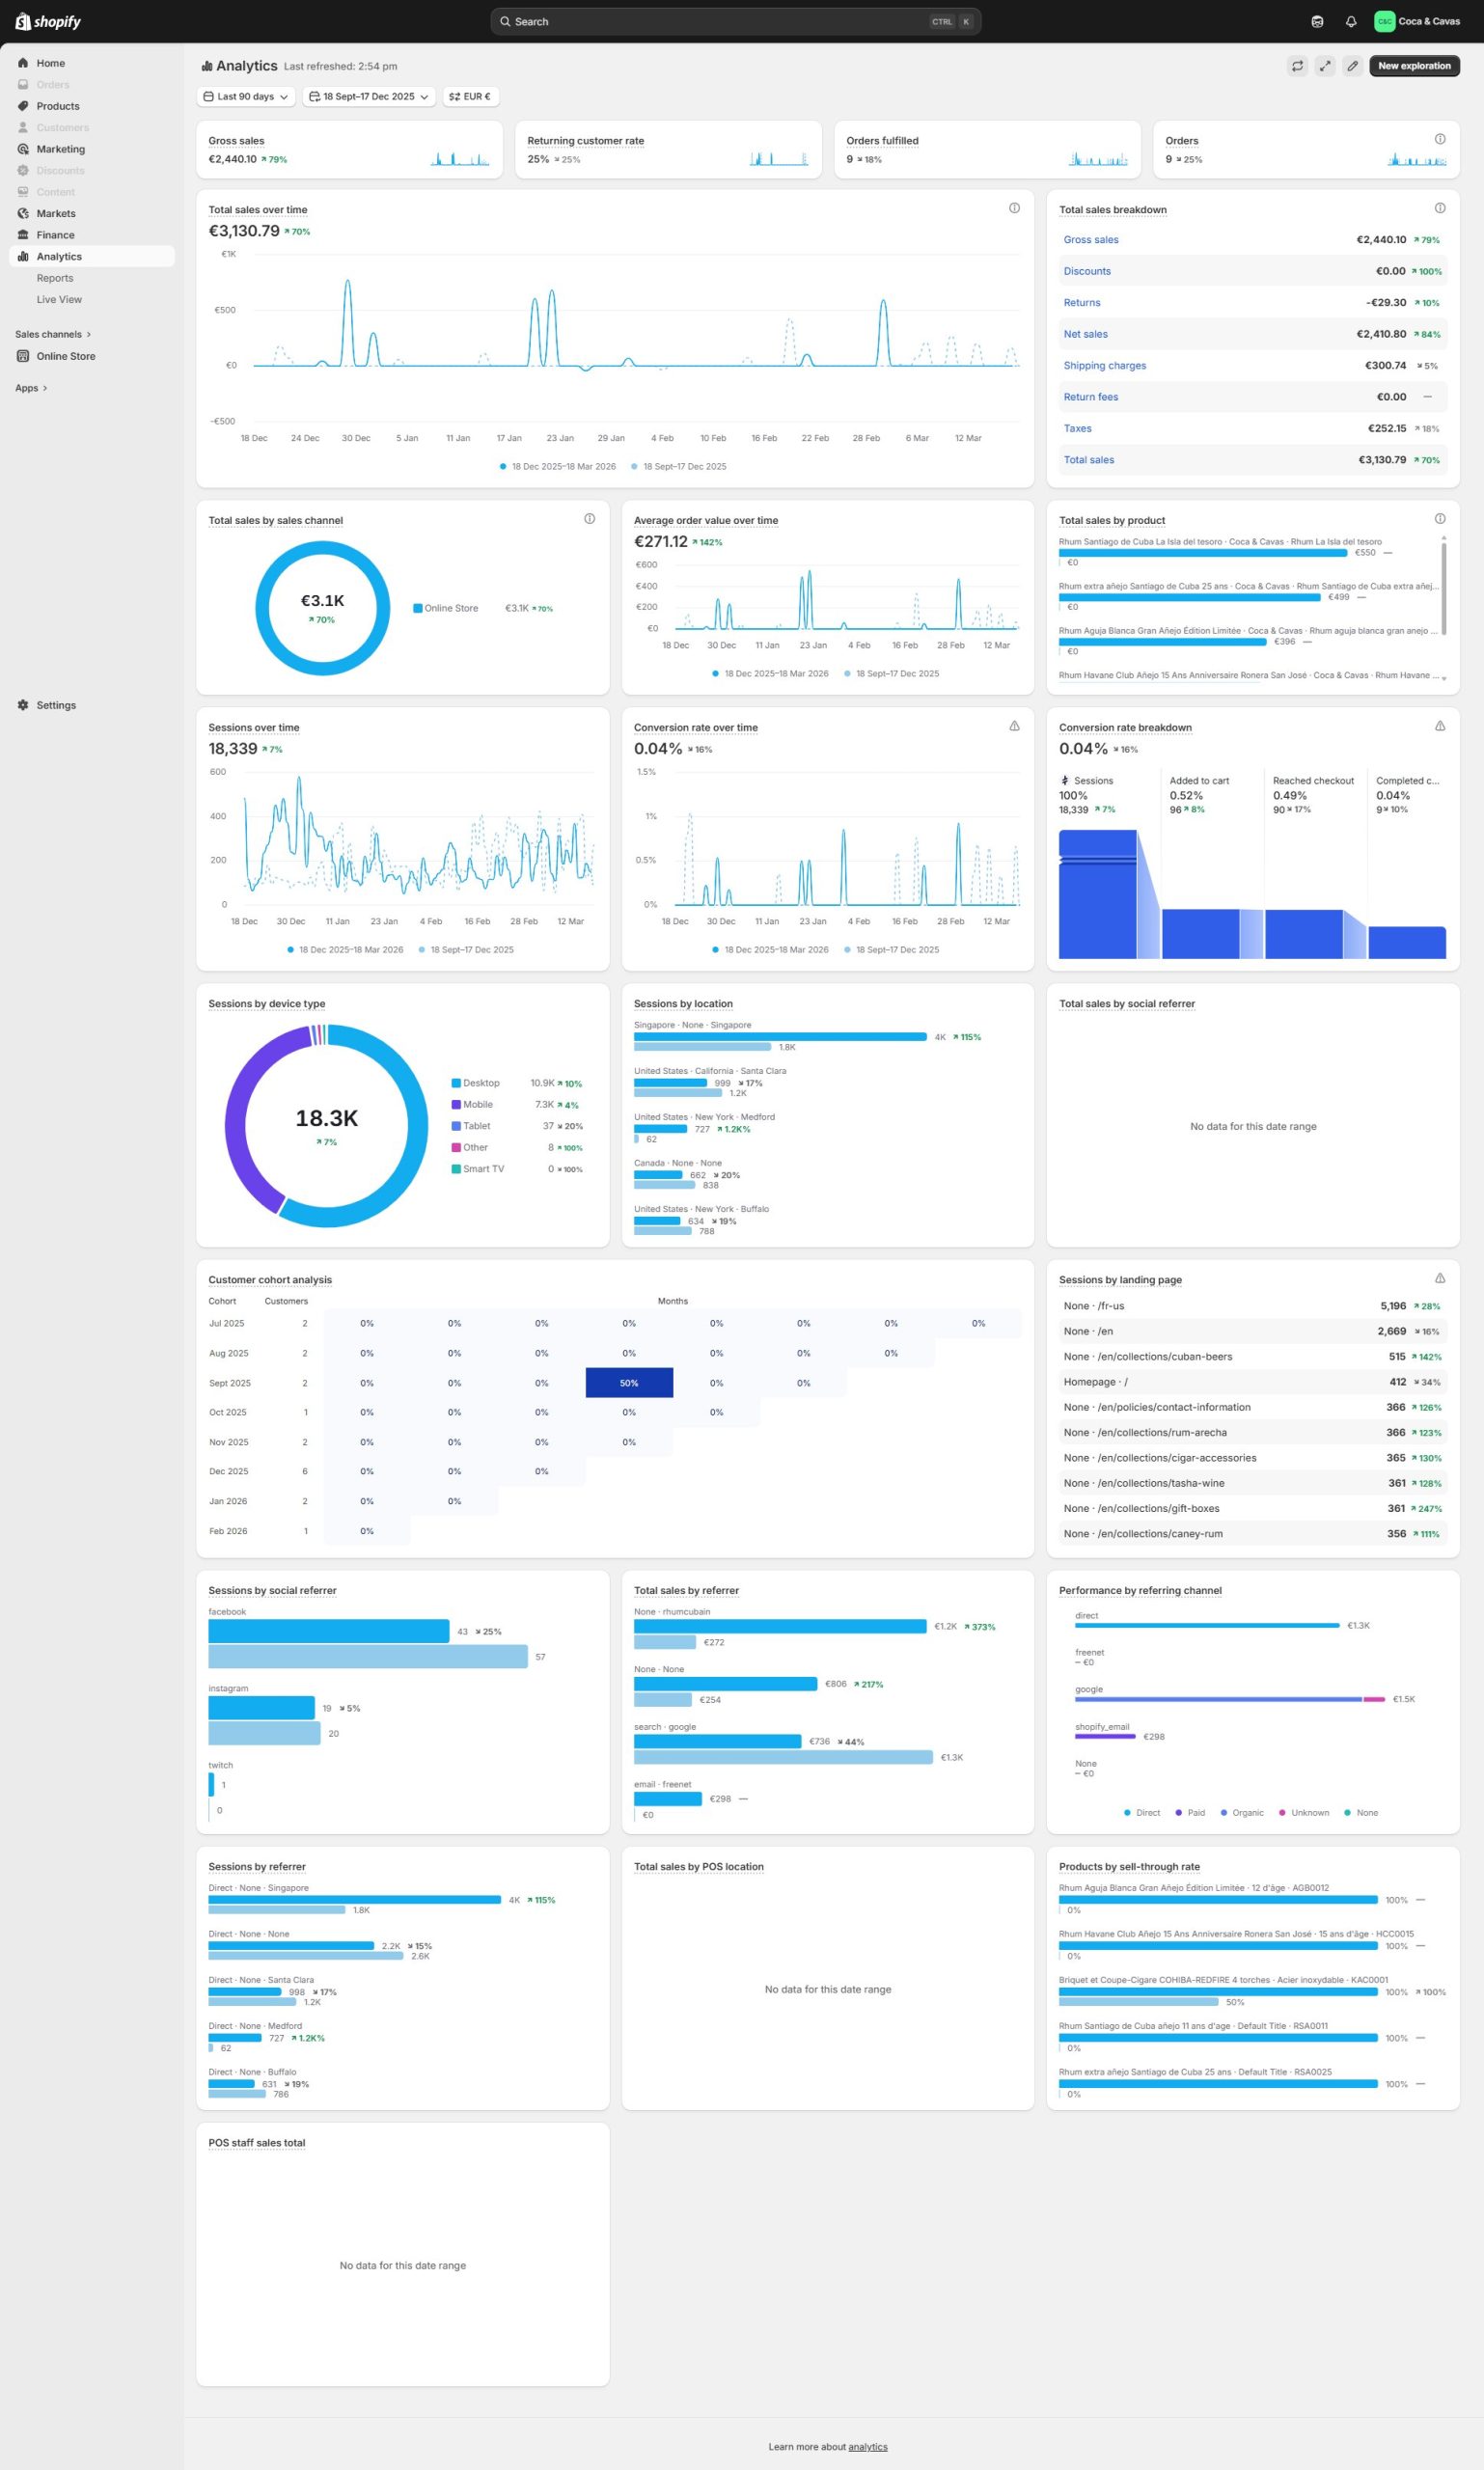This screenshot has height=2470, width=1484.
Task: Click the Shopify logo
Action: tap(48, 21)
